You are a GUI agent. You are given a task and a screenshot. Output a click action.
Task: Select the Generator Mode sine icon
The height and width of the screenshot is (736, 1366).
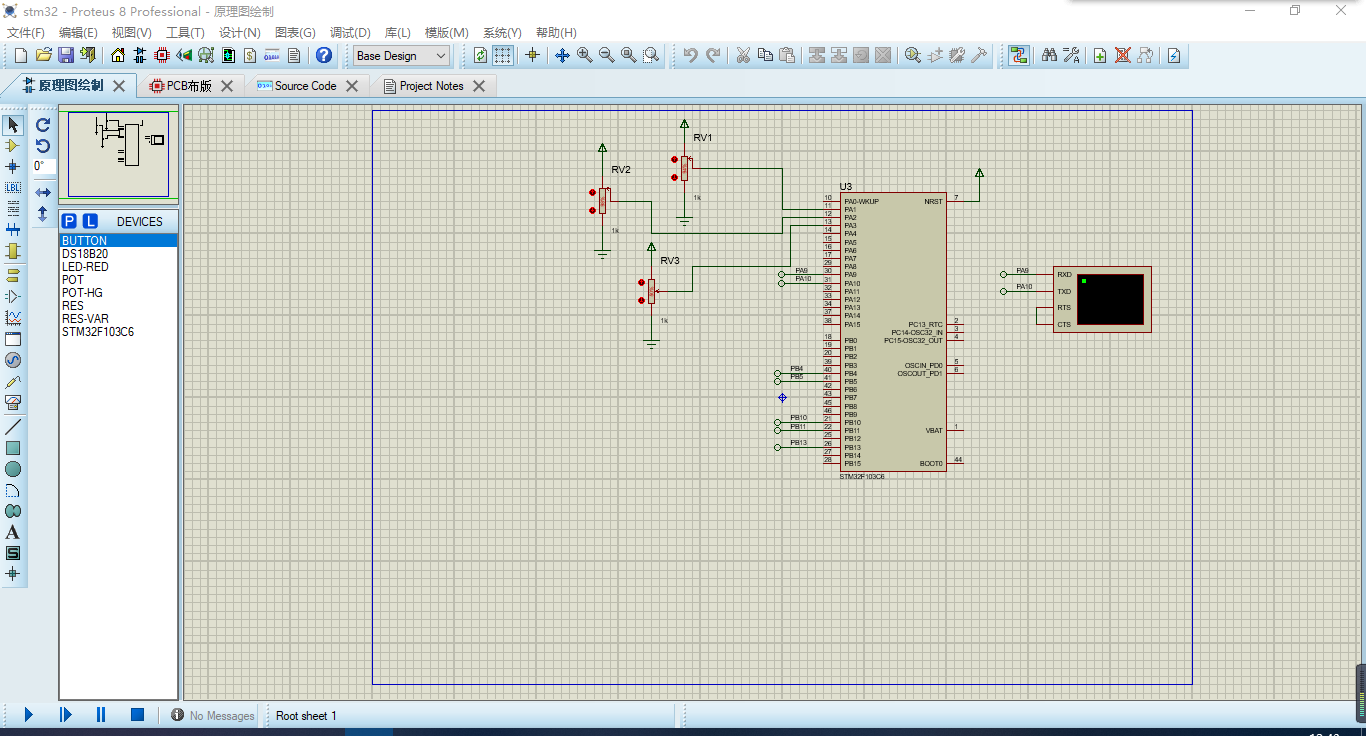[13, 360]
